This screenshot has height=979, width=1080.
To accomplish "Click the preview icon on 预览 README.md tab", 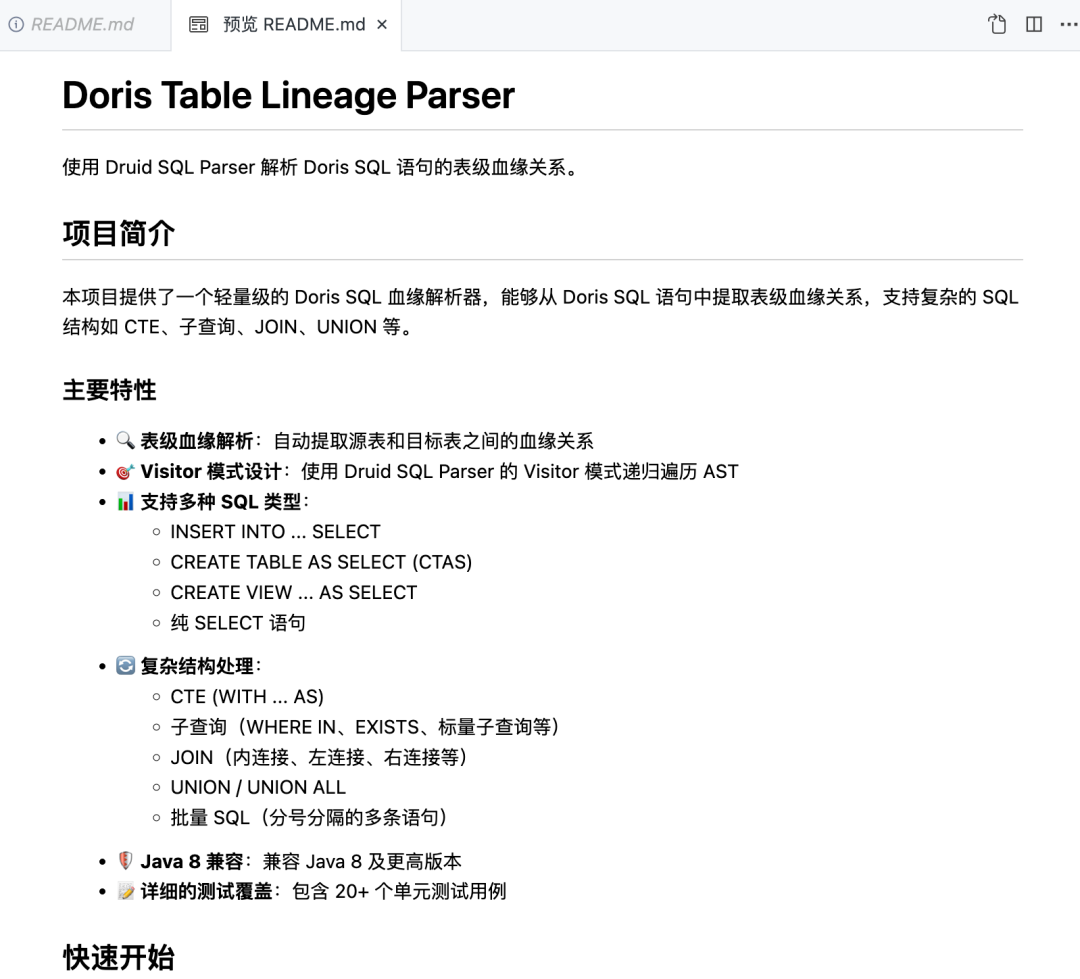I will 198,25.
